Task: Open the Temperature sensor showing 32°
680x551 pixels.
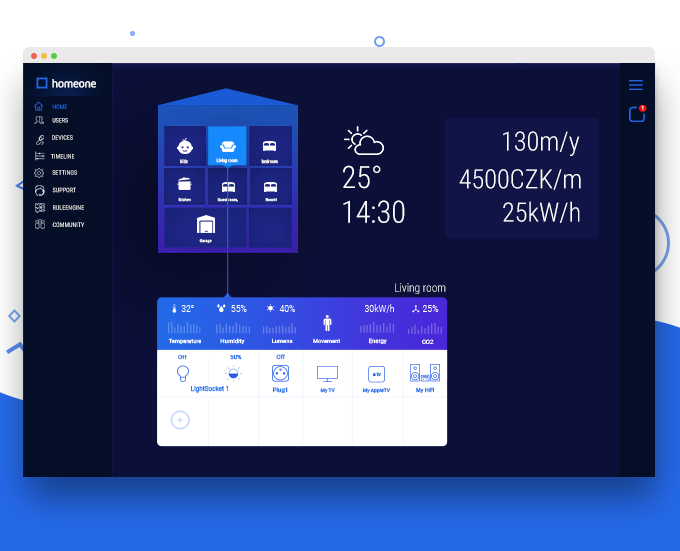Action: click(x=184, y=324)
